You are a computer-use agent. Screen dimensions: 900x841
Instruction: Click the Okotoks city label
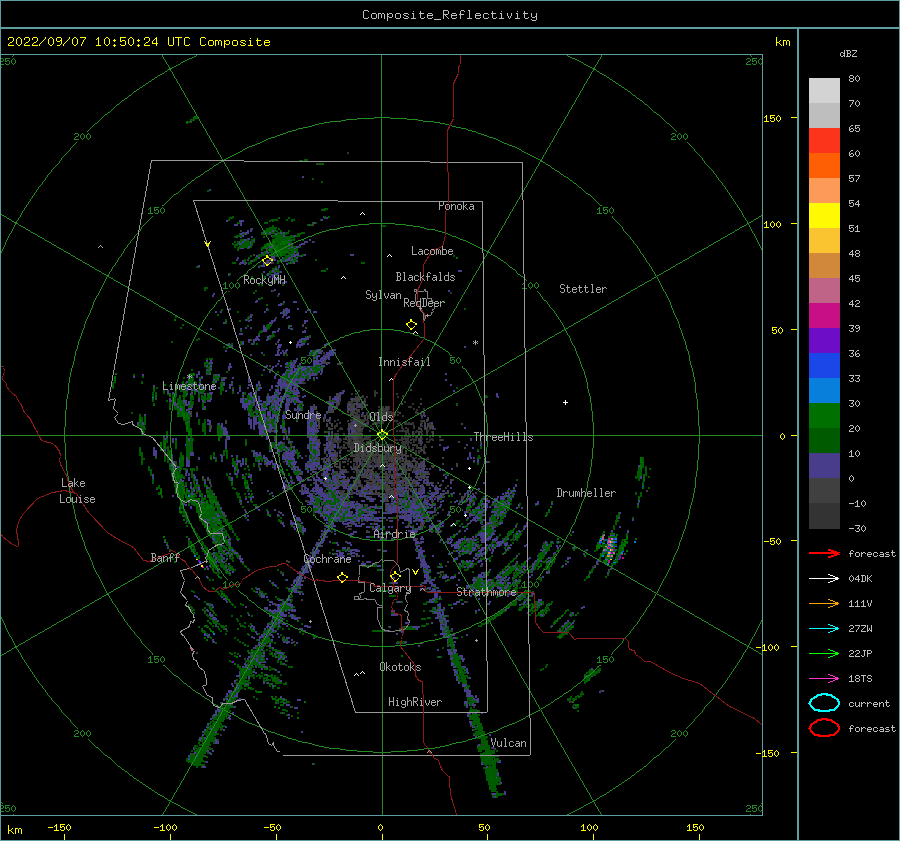(400, 667)
